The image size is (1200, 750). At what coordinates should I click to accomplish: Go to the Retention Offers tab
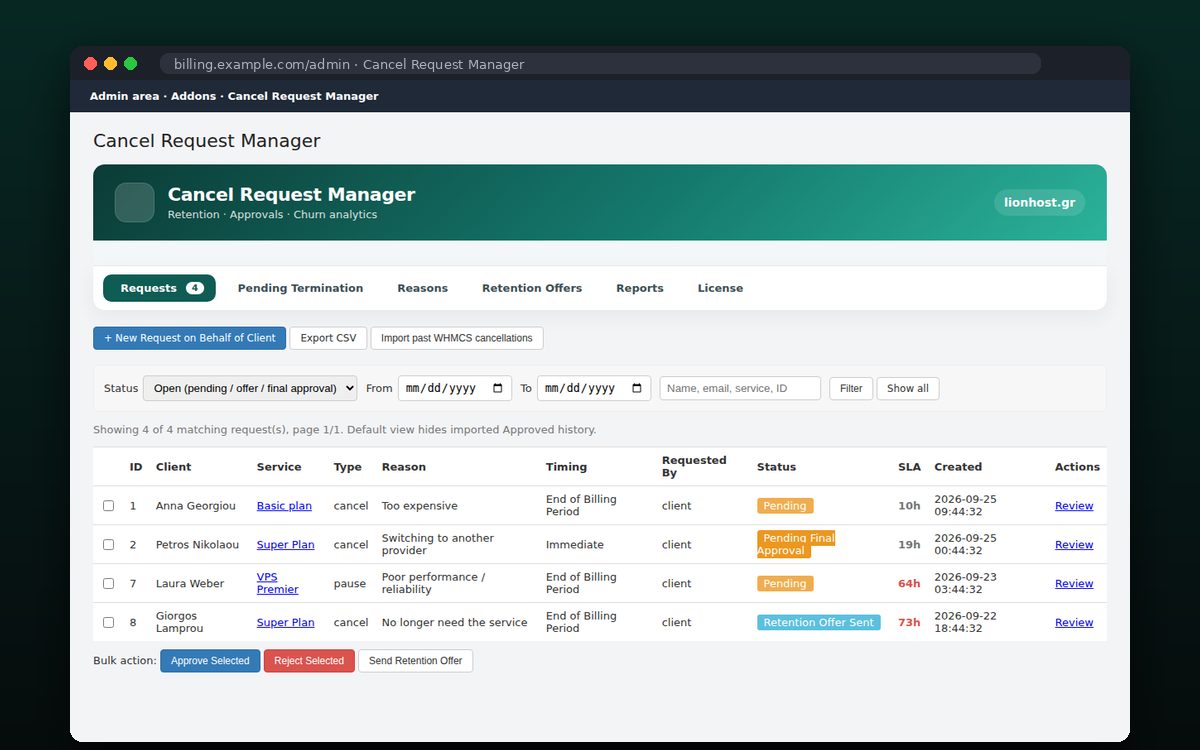(x=532, y=288)
